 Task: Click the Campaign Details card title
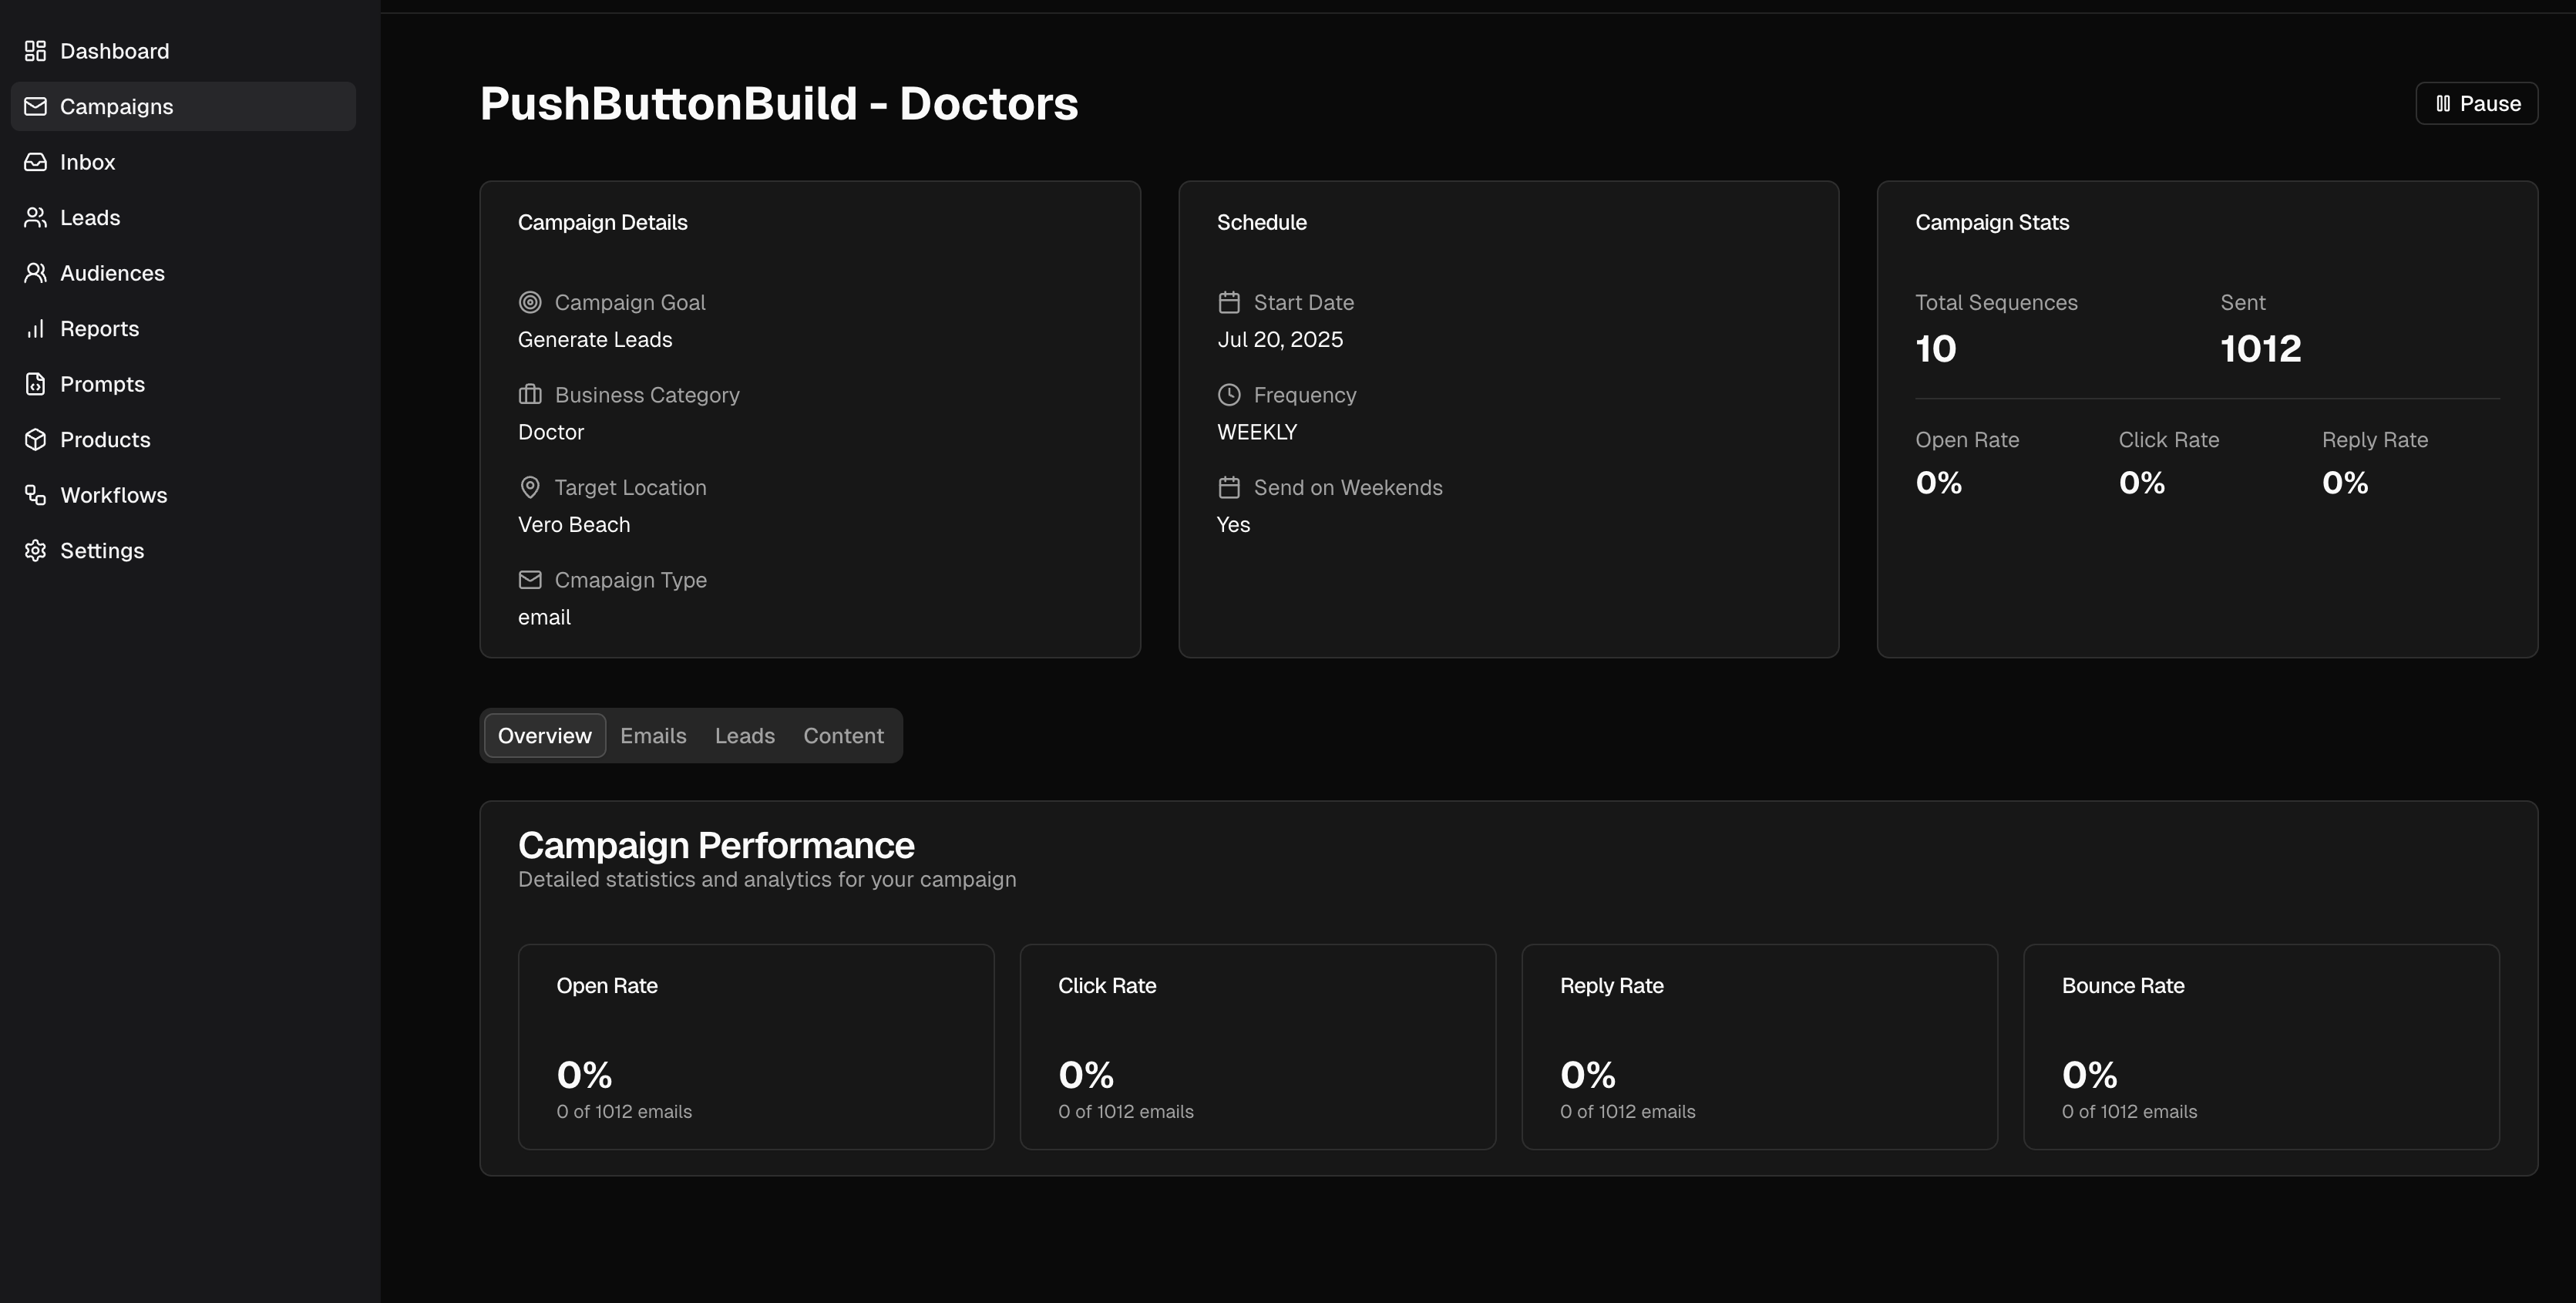coord(603,222)
